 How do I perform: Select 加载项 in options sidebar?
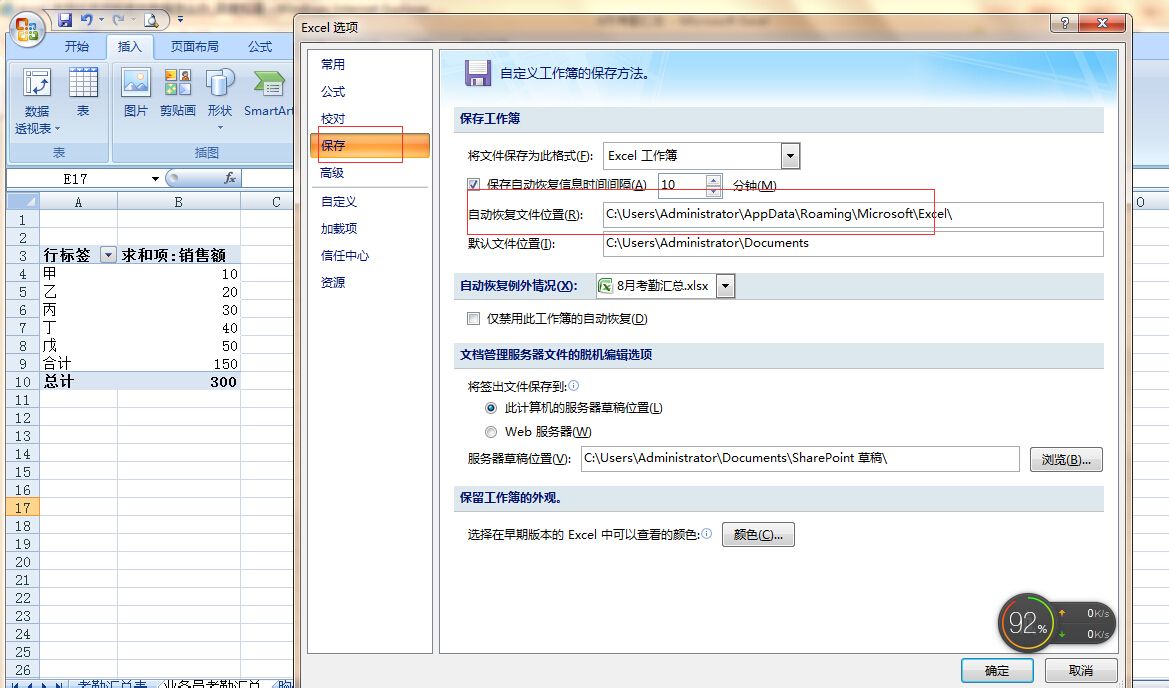pos(338,228)
